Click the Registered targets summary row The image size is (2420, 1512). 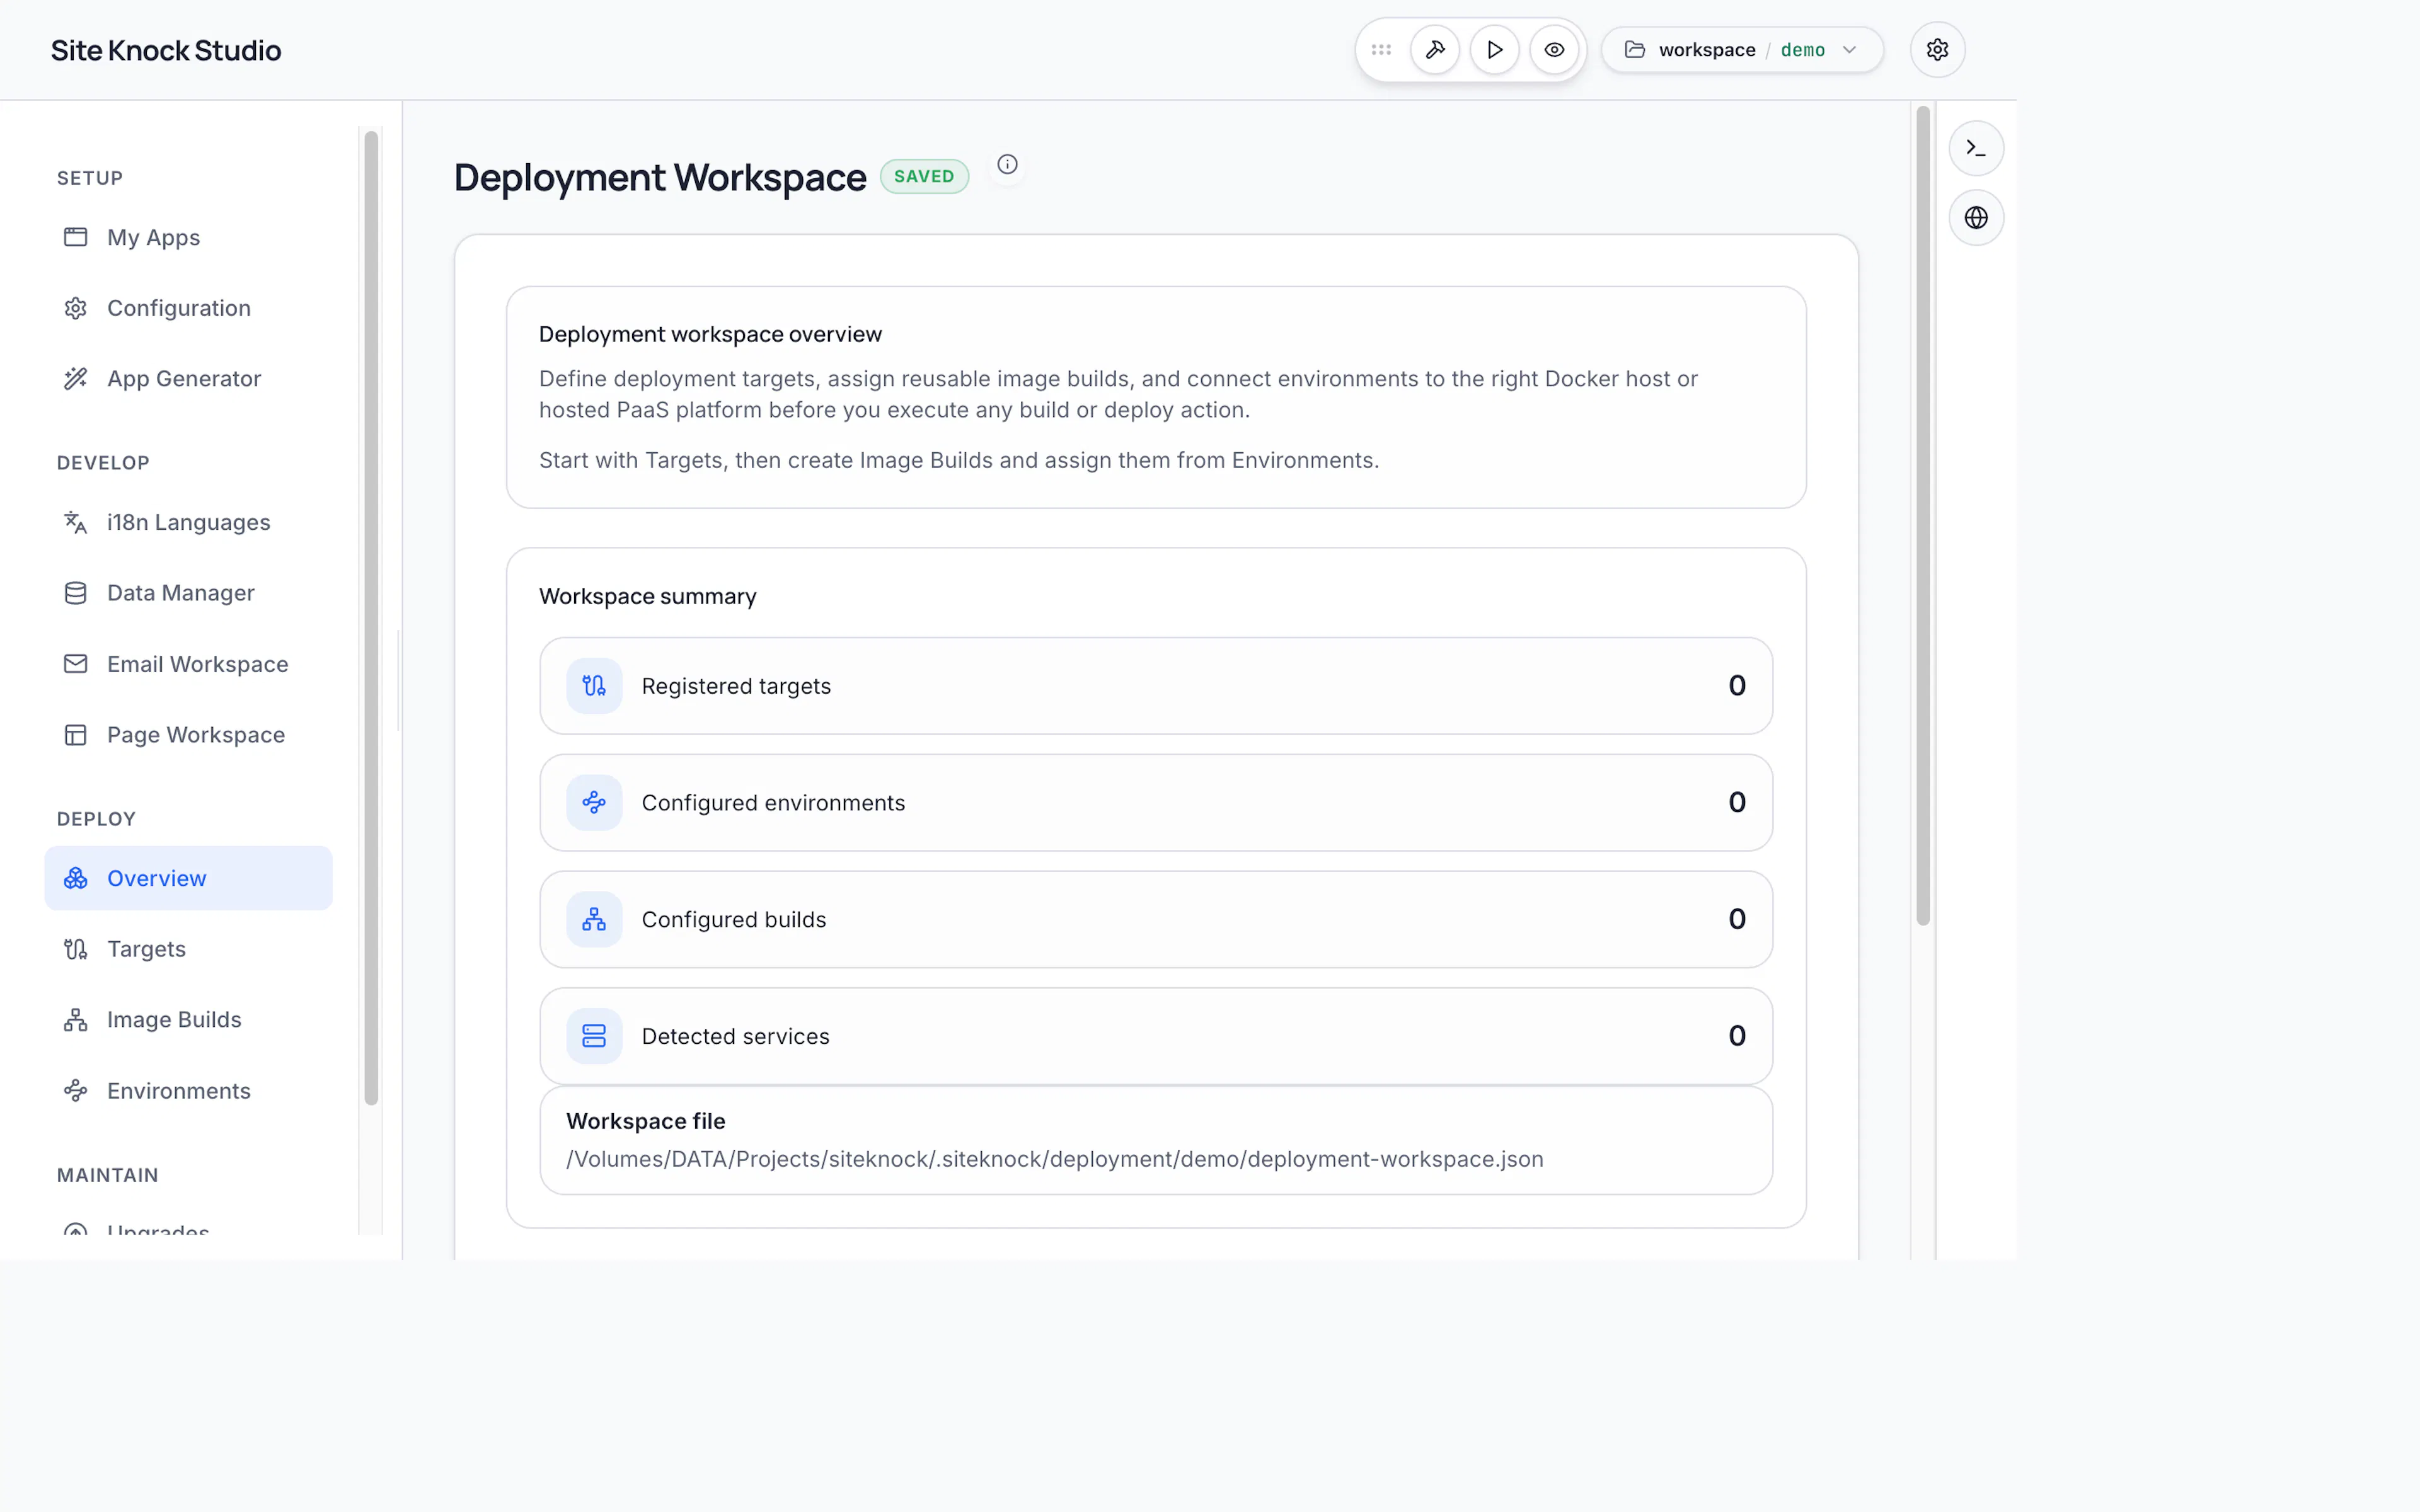1156,686
